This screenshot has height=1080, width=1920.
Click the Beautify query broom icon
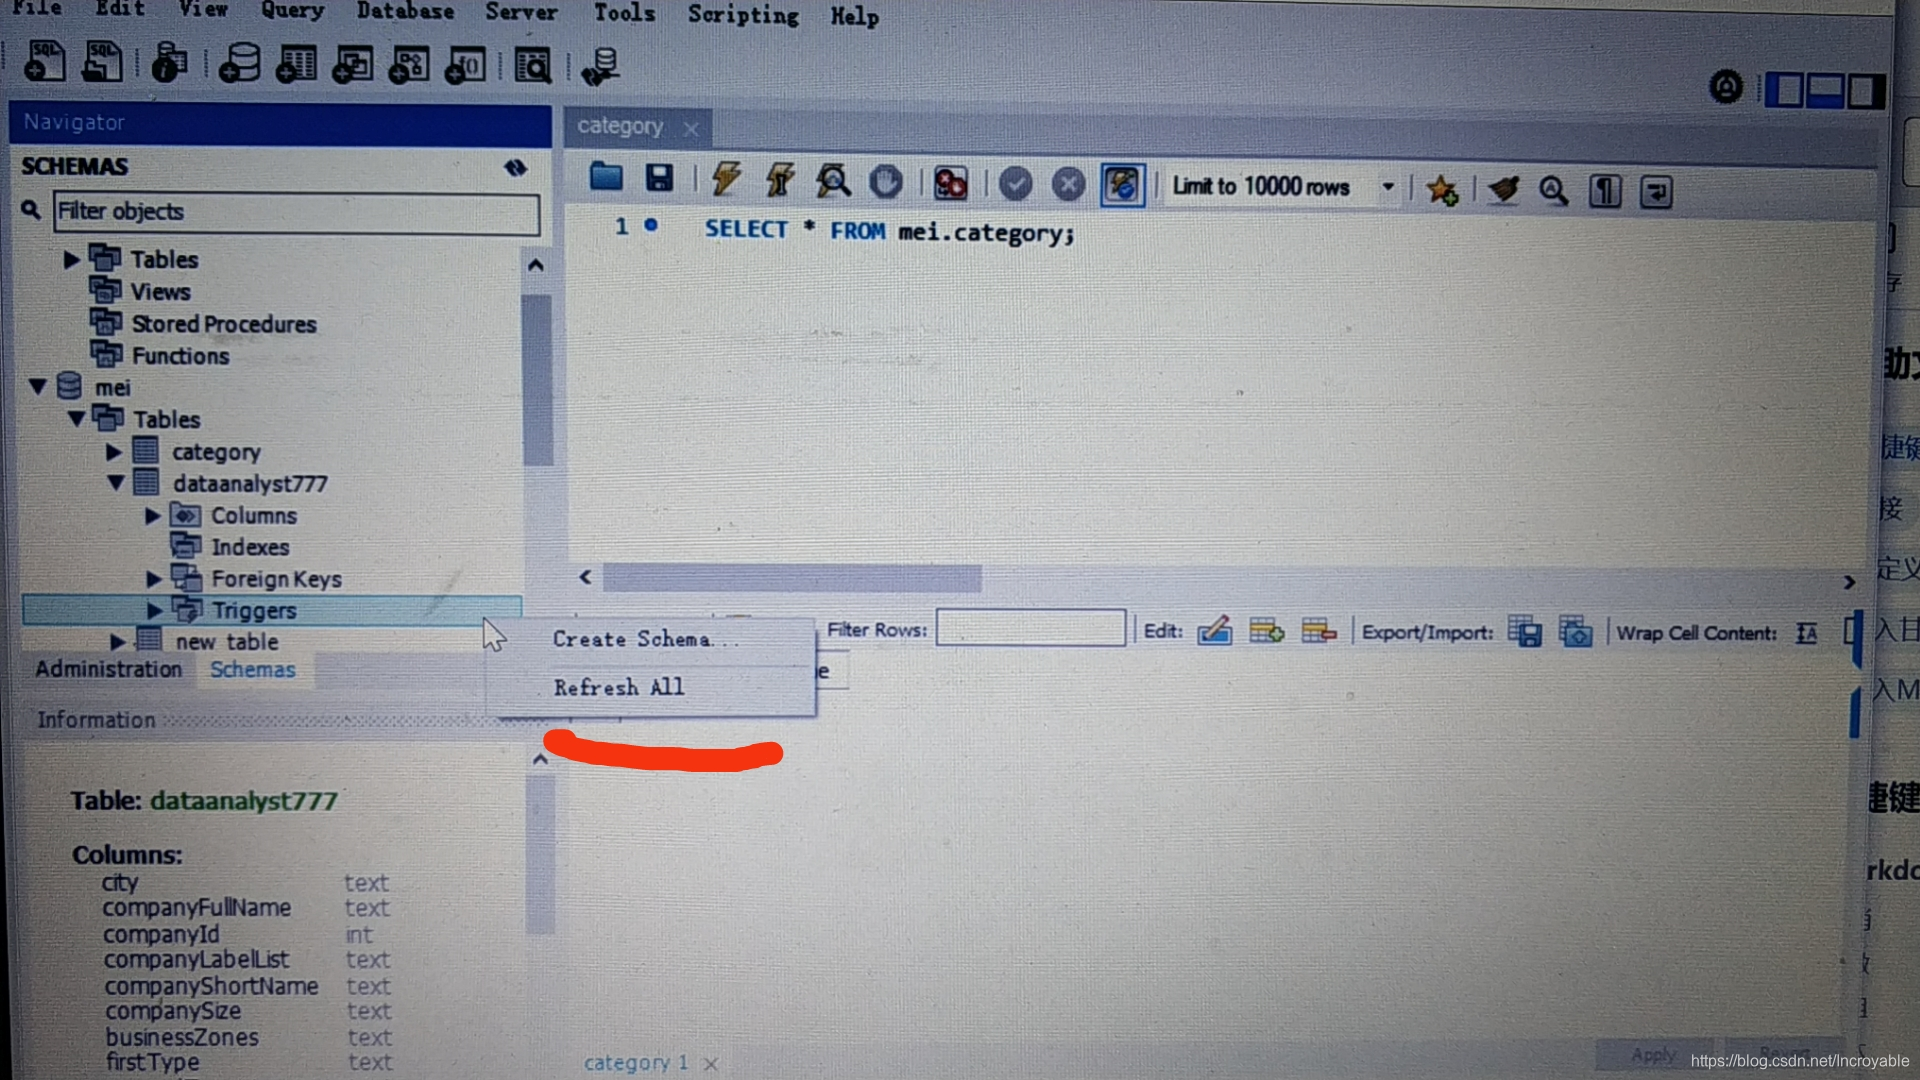pos(1502,189)
